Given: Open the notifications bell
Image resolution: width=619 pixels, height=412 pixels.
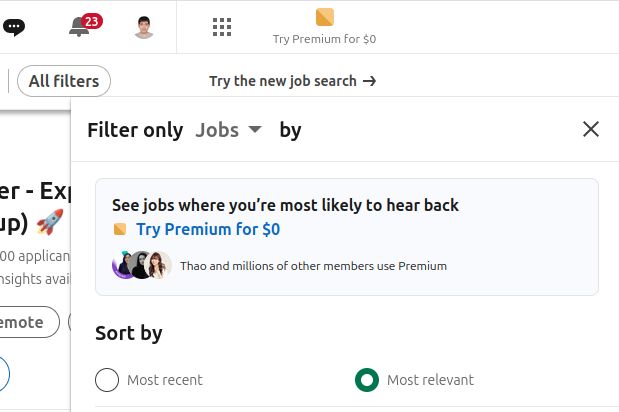Looking at the screenshot, I should (x=79, y=27).
